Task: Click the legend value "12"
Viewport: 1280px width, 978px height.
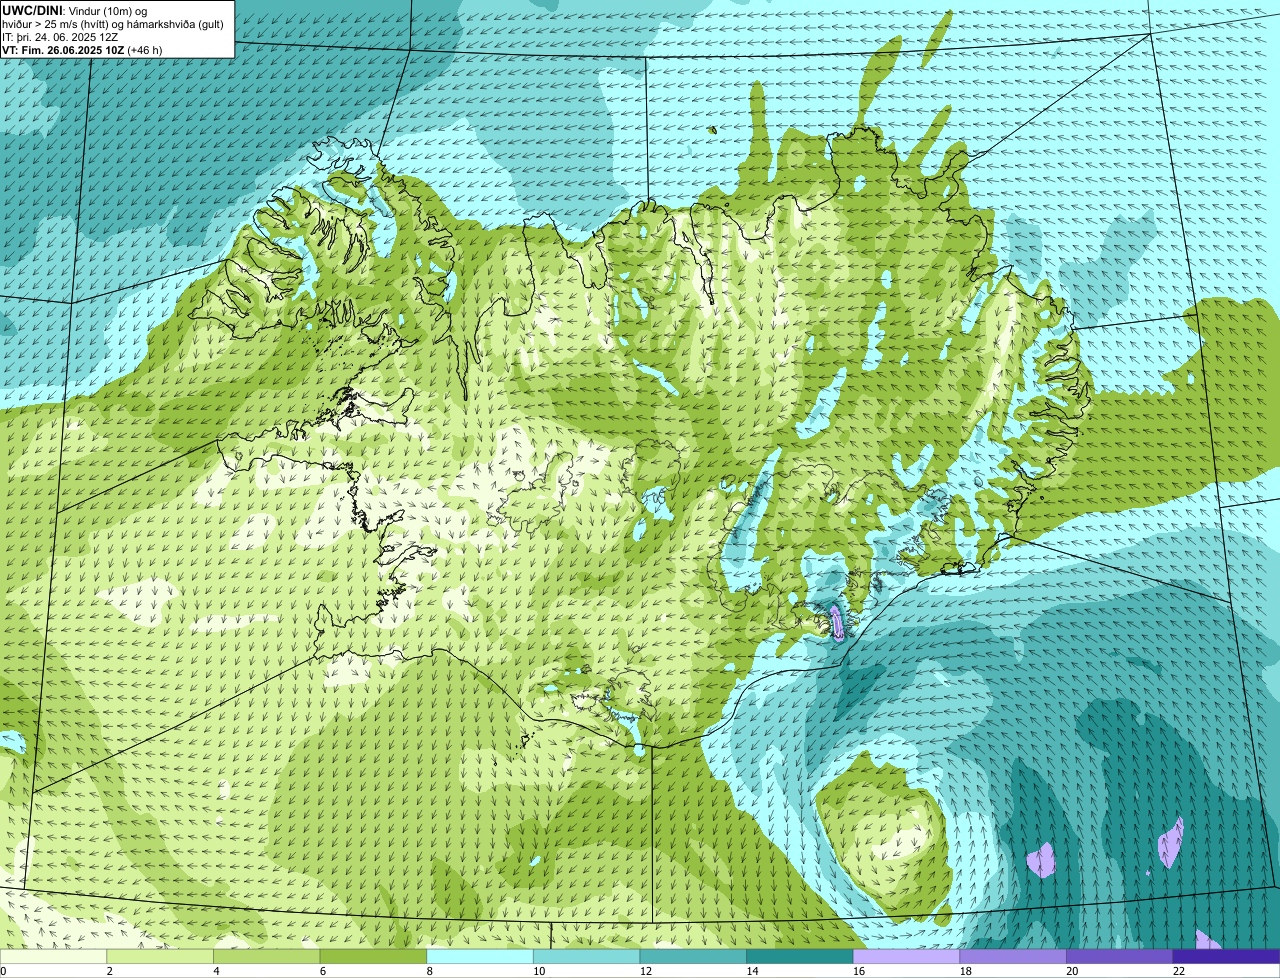Action: [645, 971]
